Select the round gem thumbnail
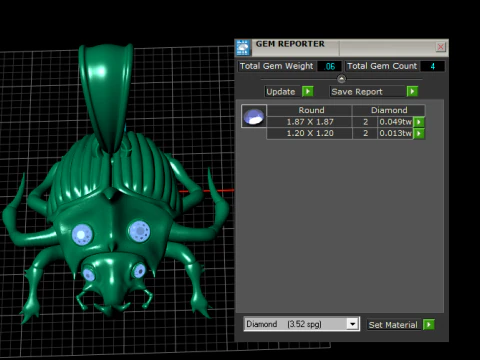480x360 pixels. (x=254, y=116)
